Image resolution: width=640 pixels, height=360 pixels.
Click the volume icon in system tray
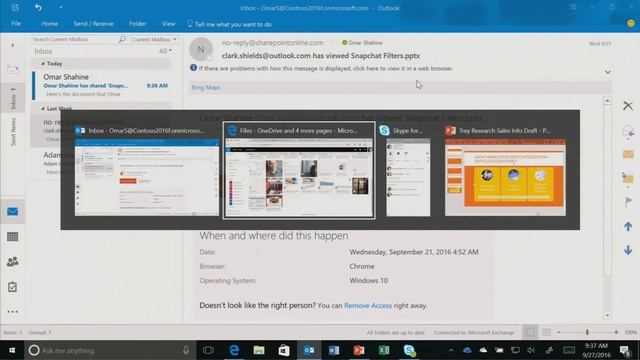coord(531,350)
